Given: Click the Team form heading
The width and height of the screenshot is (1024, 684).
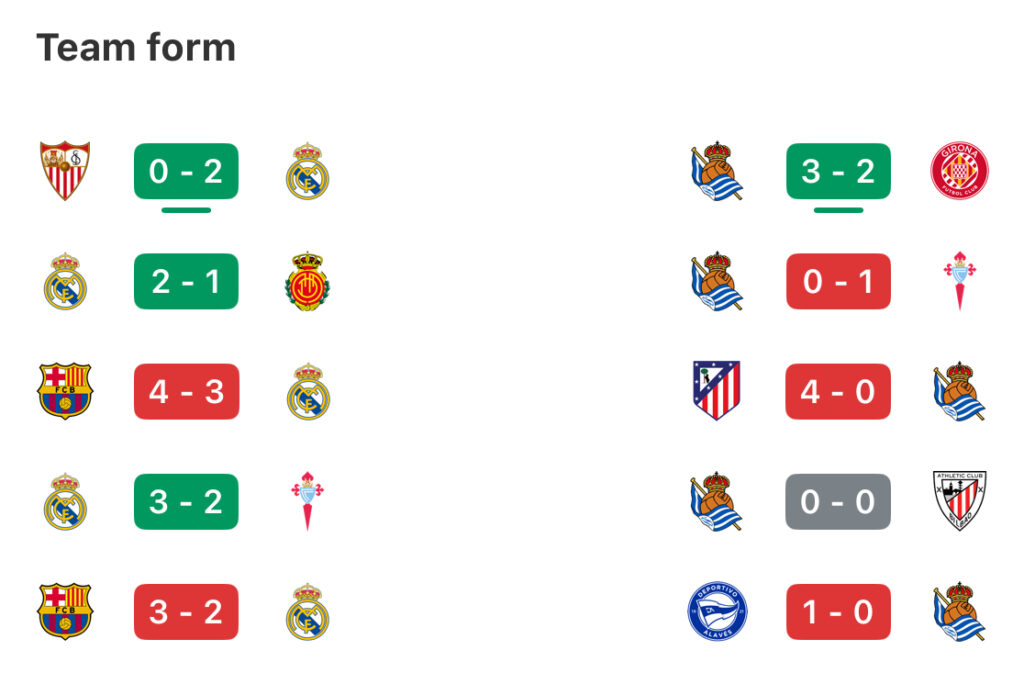Looking at the screenshot, I should (x=136, y=48).
